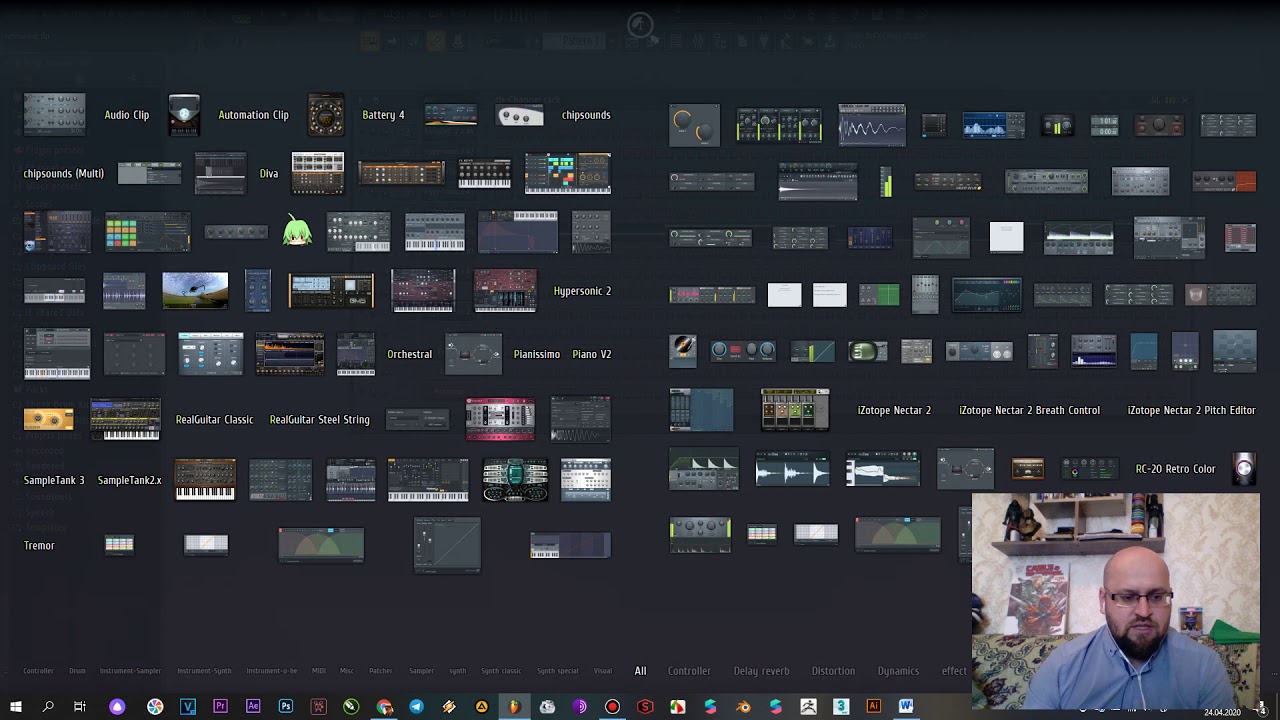Add the Tremor generator
The height and width of the screenshot is (720, 1280).
pyautogui.click(x=39, y=545)
